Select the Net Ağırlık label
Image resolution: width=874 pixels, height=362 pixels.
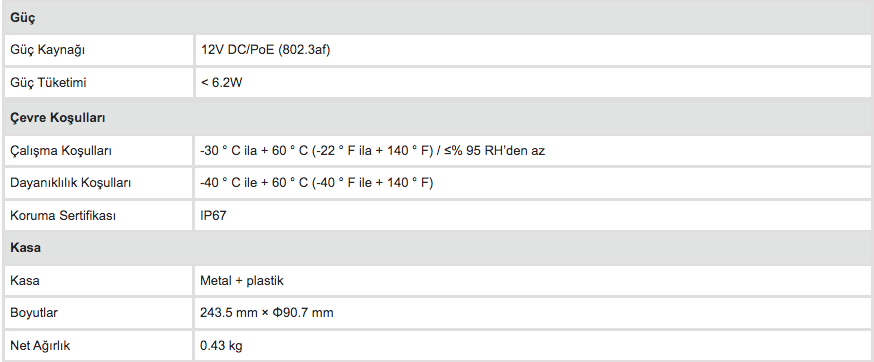click(x=40, y=346)
